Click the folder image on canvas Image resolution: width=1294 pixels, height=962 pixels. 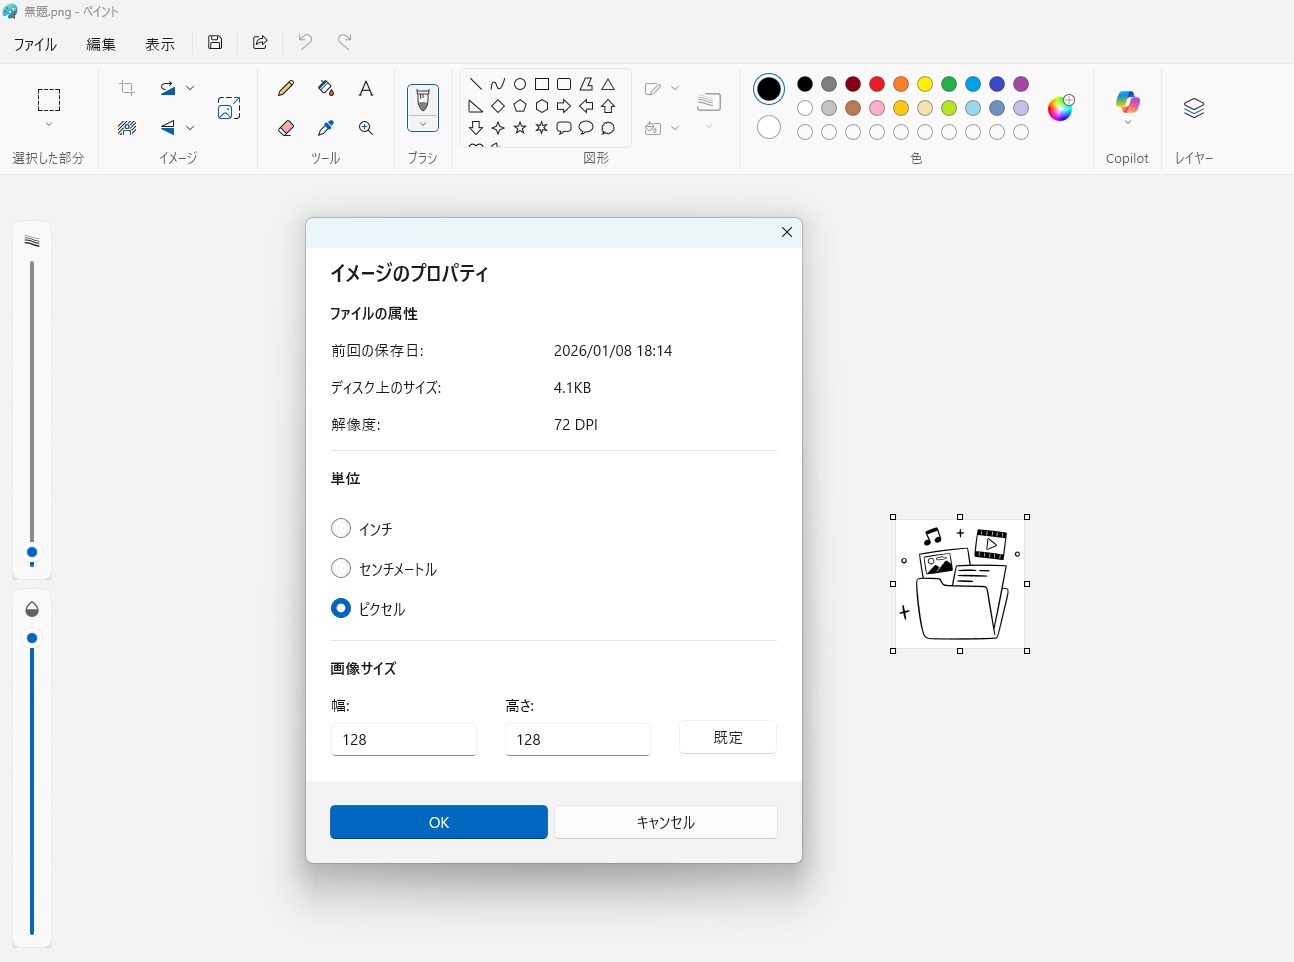960,584
